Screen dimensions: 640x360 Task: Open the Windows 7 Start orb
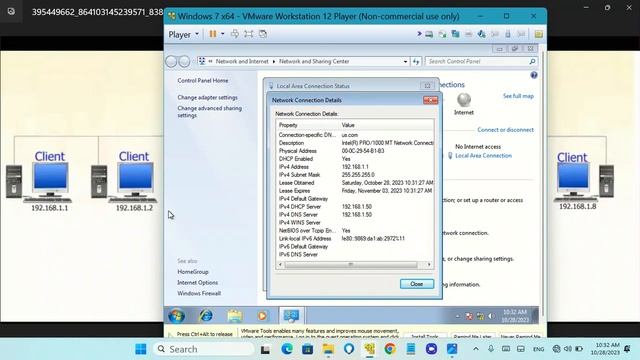(176, 316)
